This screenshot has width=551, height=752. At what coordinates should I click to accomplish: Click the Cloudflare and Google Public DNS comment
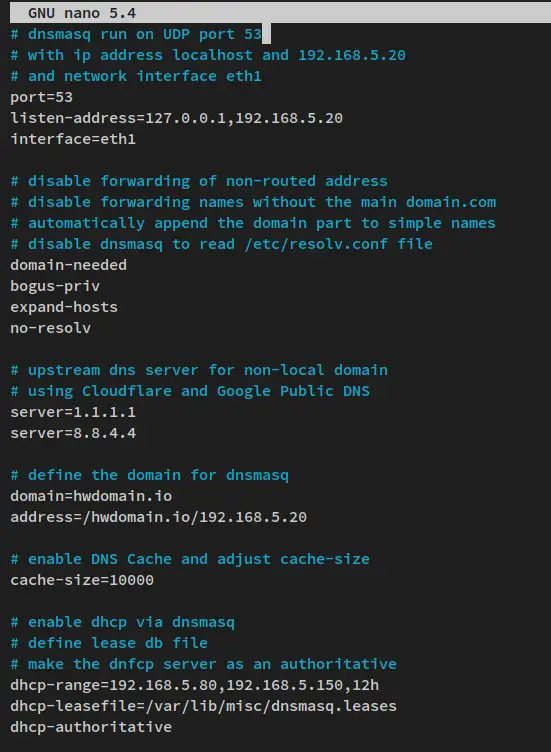(190, 391)
